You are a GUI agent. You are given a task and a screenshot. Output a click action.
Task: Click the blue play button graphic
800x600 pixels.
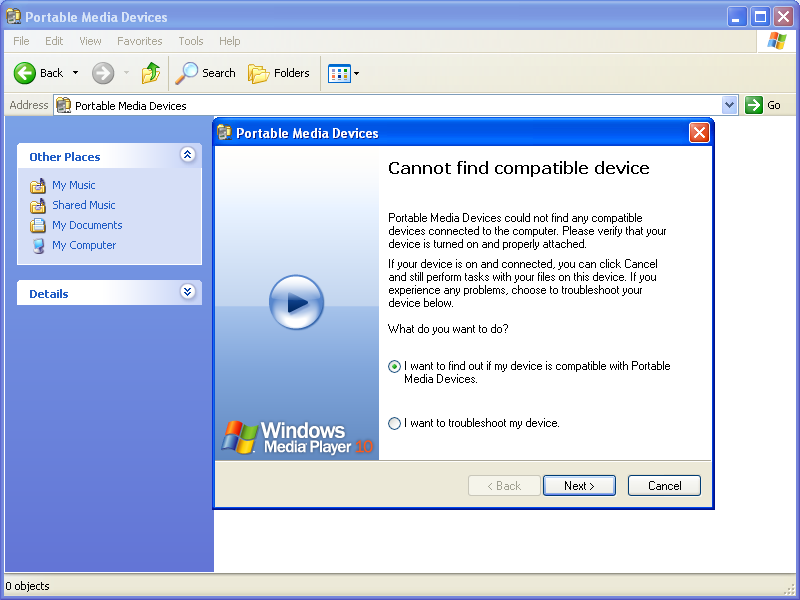(x=296, y=302)
